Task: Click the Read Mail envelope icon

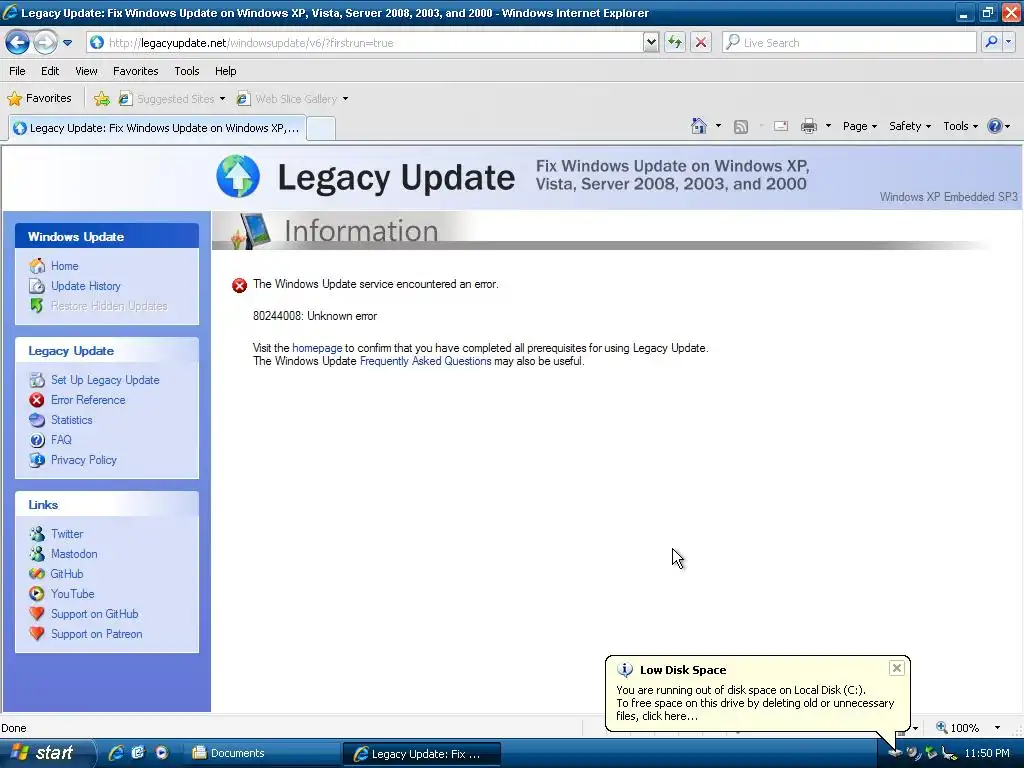Action: tap(780, 126)
